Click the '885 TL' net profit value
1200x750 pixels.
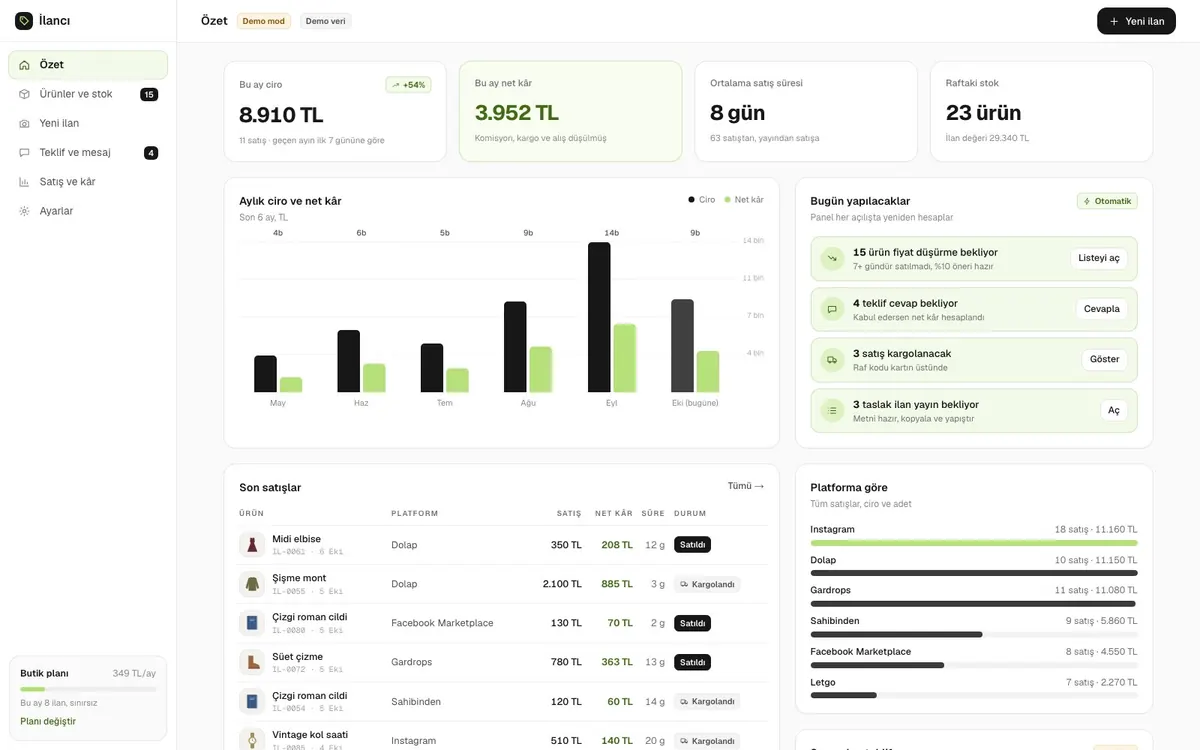point(617,584)
